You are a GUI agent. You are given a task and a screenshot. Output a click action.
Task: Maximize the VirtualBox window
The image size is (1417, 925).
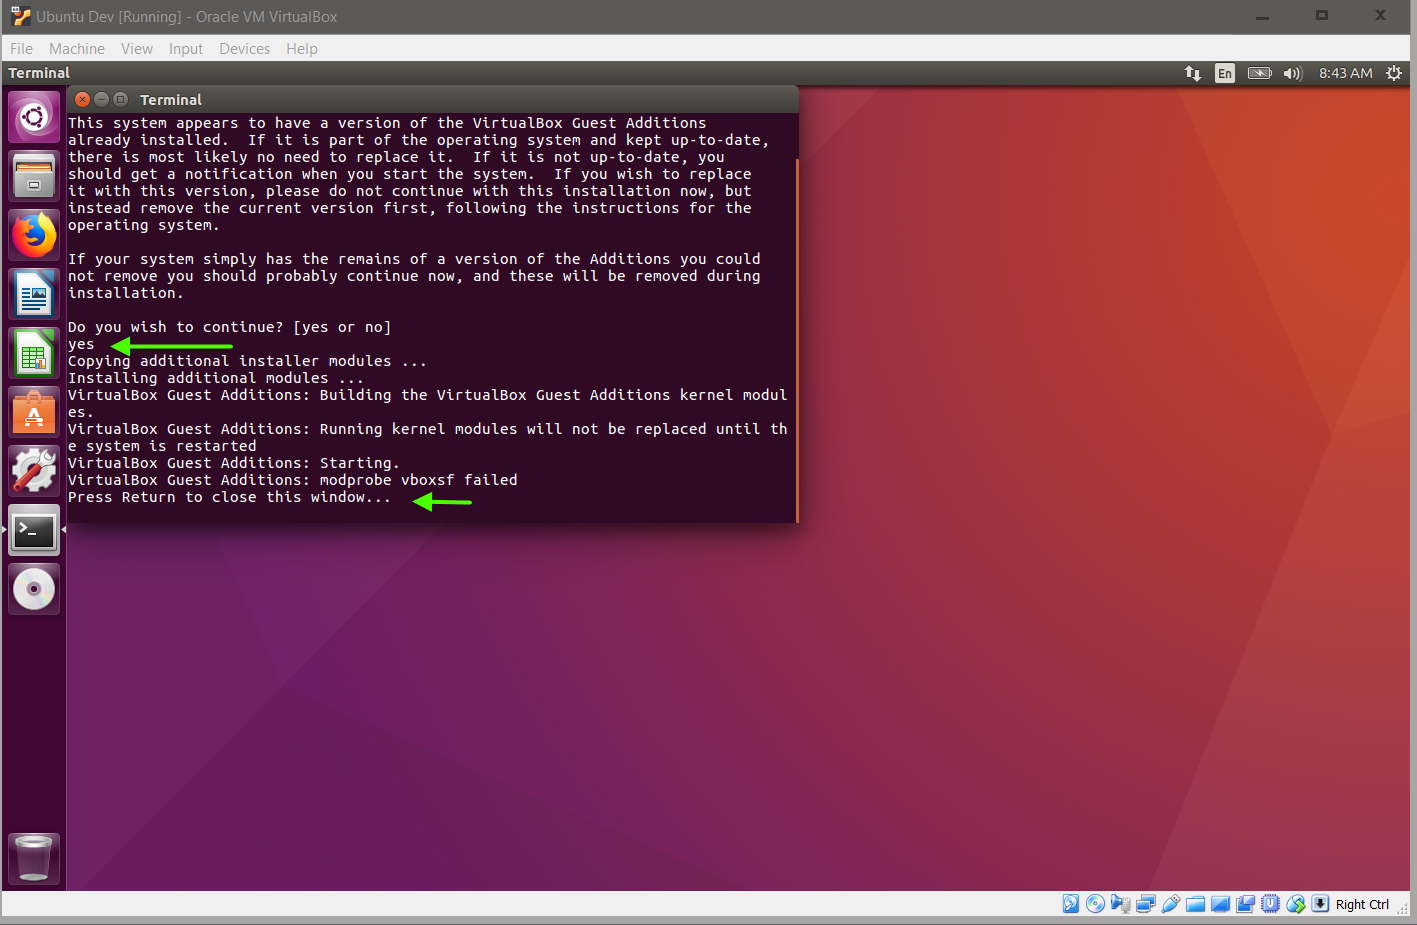(1322, 16)
